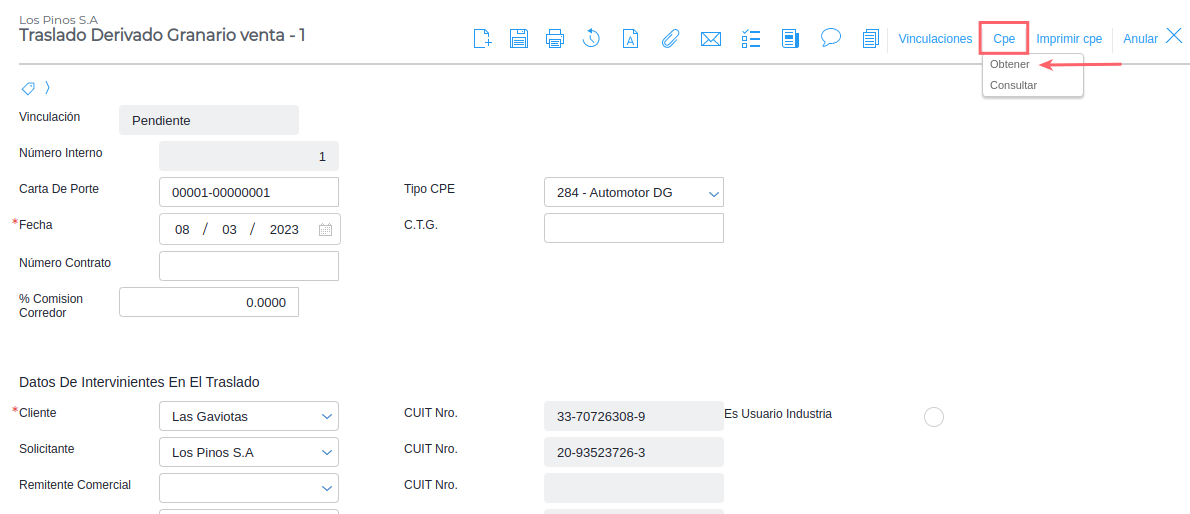Expand the Tipo CPE dropdown

pyautogui.click(x=634, y=193)
